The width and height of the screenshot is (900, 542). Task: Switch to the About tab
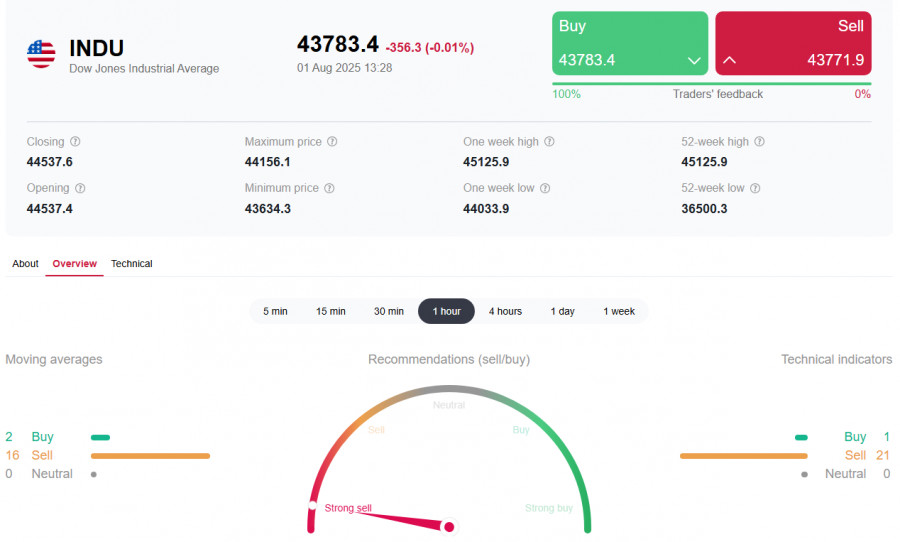coord(25,264)
